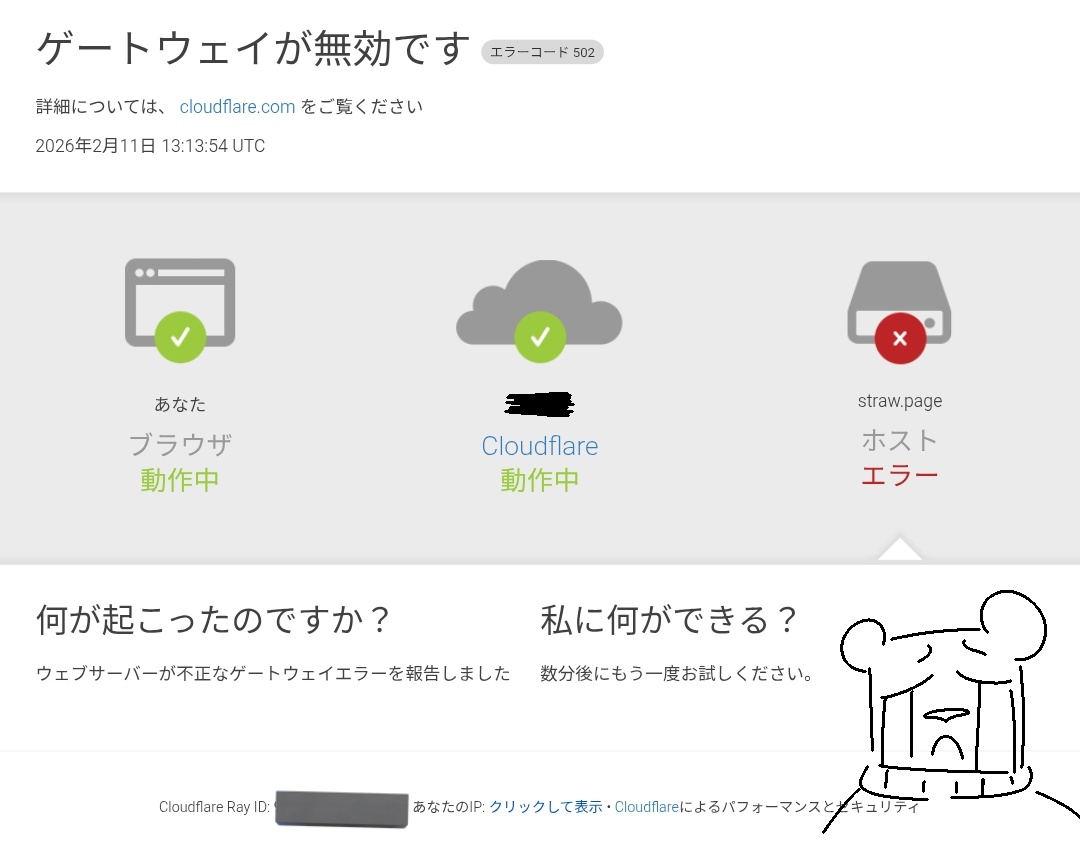Click the host server drive icon
This screenshot has width=1080, height=863.
[900, 303]
